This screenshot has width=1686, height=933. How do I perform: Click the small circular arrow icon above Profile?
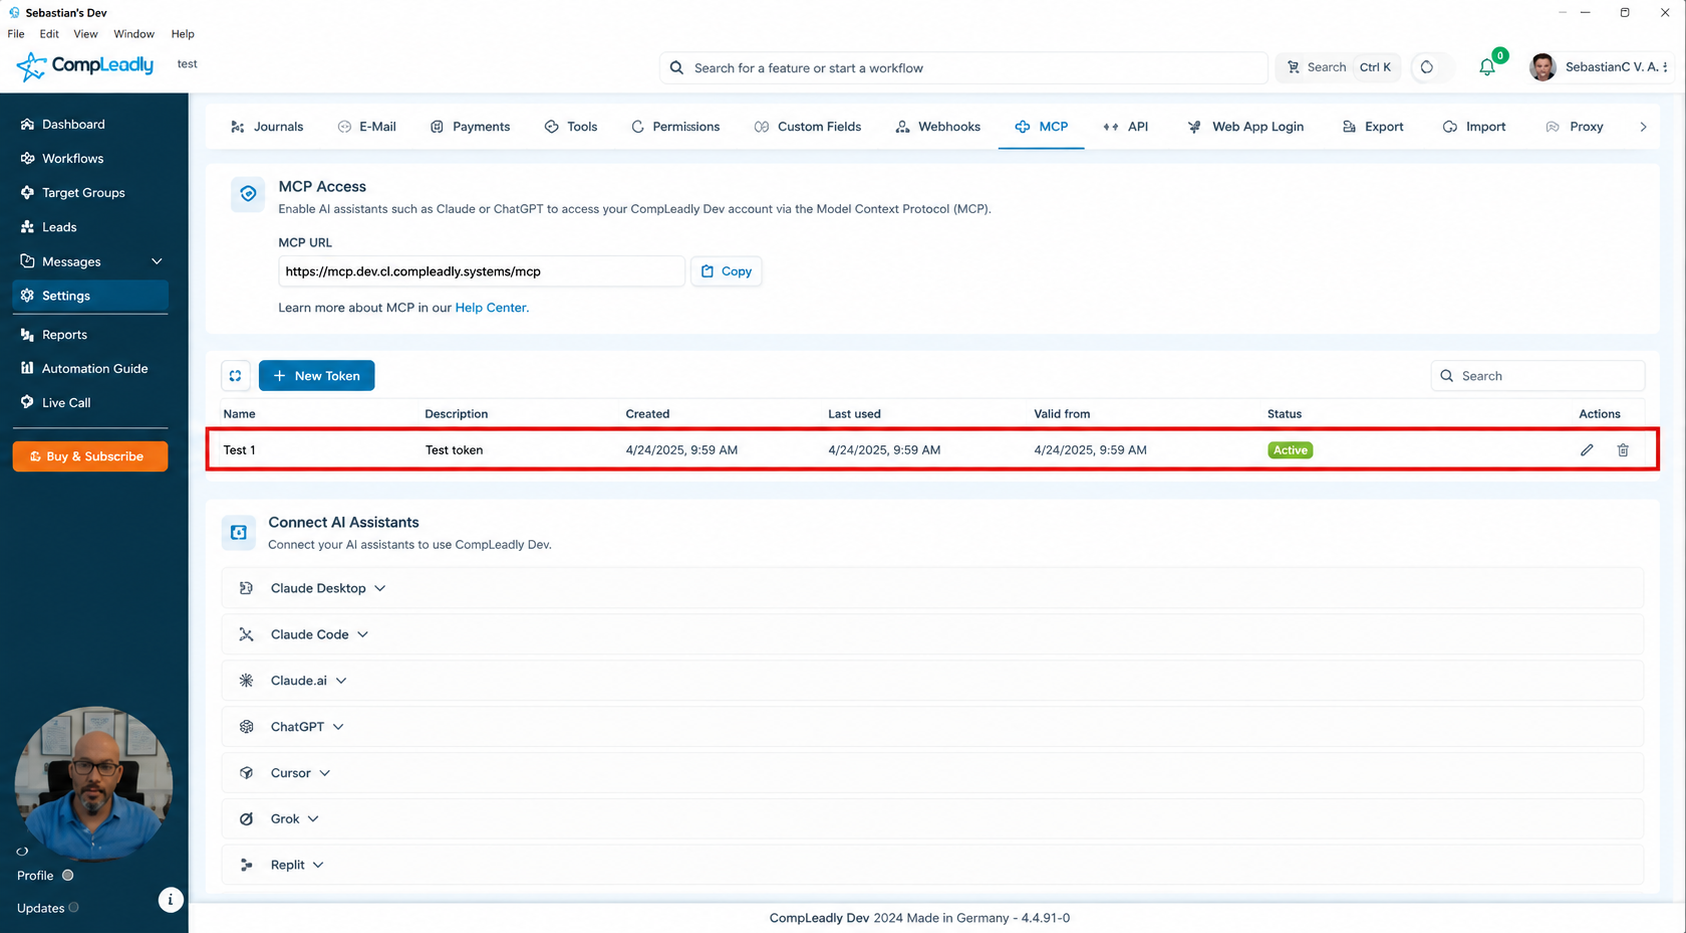tap(22, 852)
